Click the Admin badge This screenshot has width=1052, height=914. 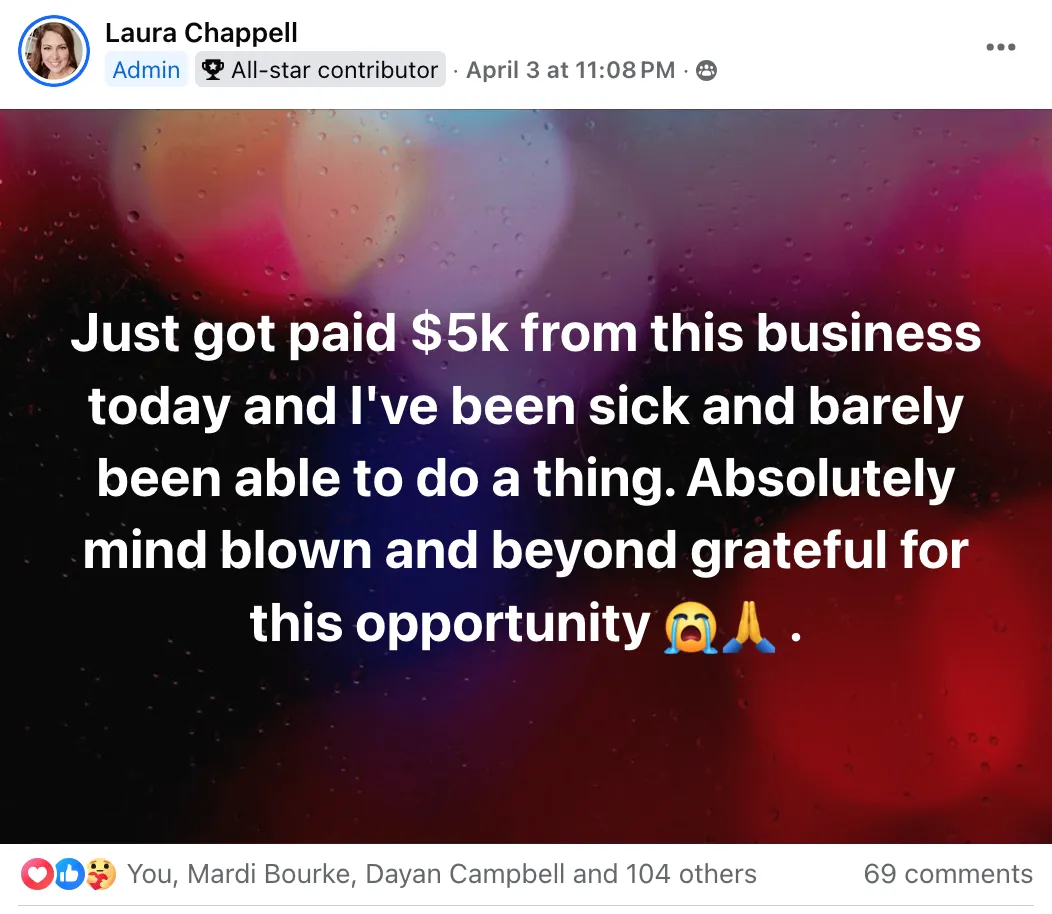[x=146, y=70]
